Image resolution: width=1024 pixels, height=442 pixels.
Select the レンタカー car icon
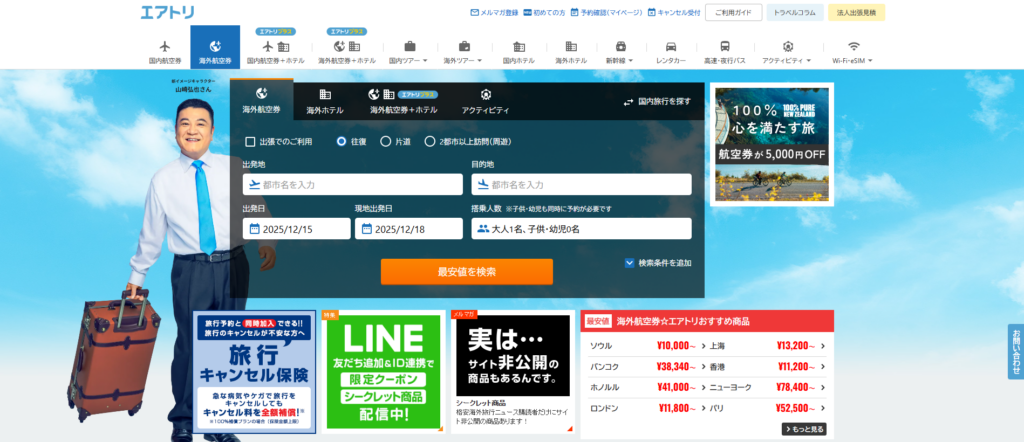pos(671,46)
